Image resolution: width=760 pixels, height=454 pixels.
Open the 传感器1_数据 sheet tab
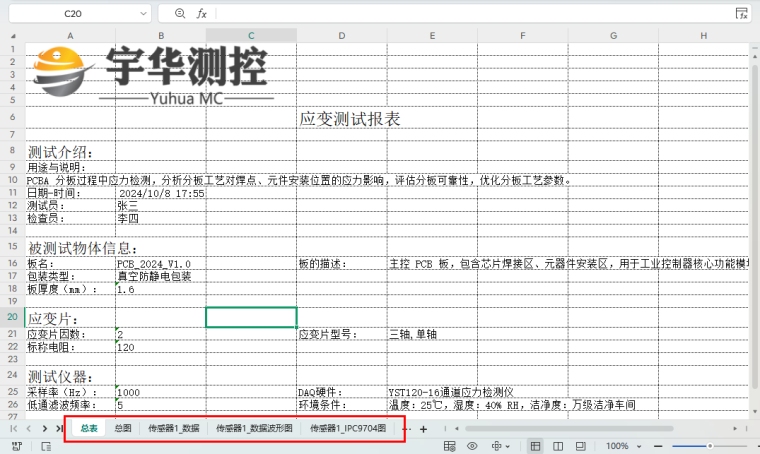click(x=174, y=428)
